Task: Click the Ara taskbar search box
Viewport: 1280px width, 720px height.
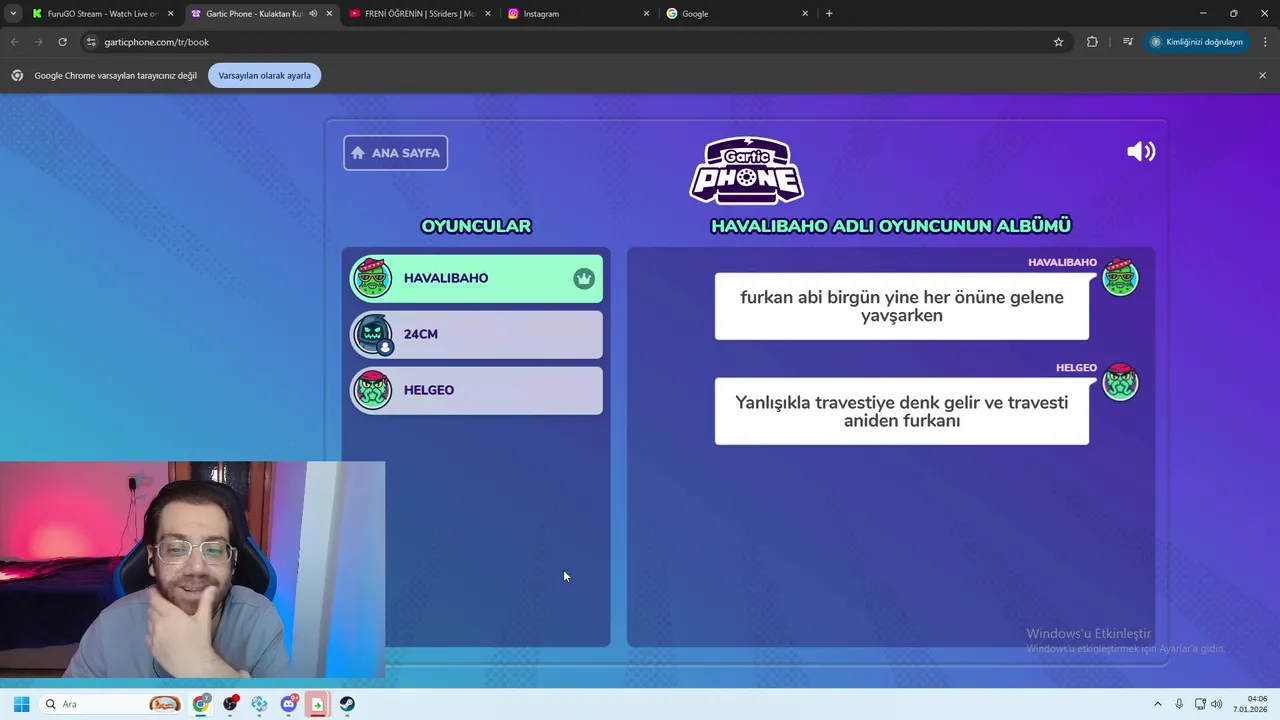Action: [112, 704]
